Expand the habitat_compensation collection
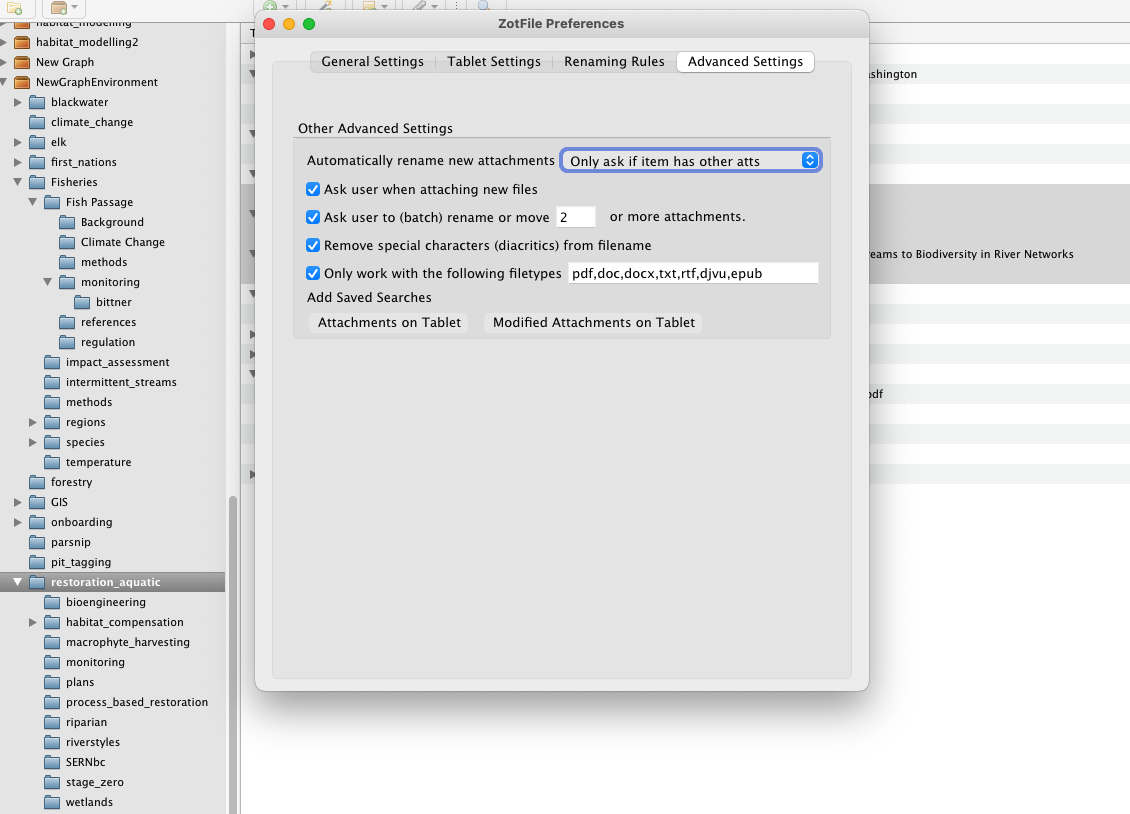The height and width of the screenshot is (814, 1130). click(33, 622)
